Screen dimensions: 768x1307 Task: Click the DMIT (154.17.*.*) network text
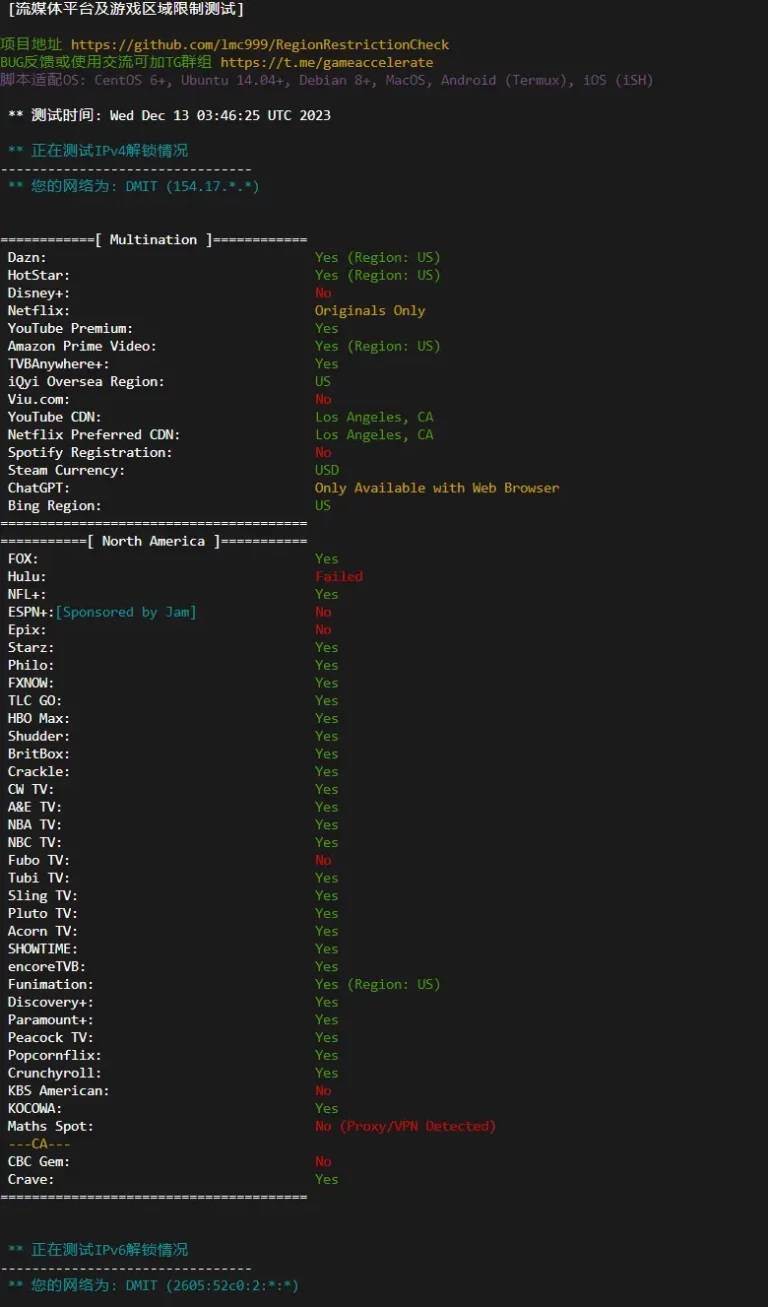pos(193,186)
